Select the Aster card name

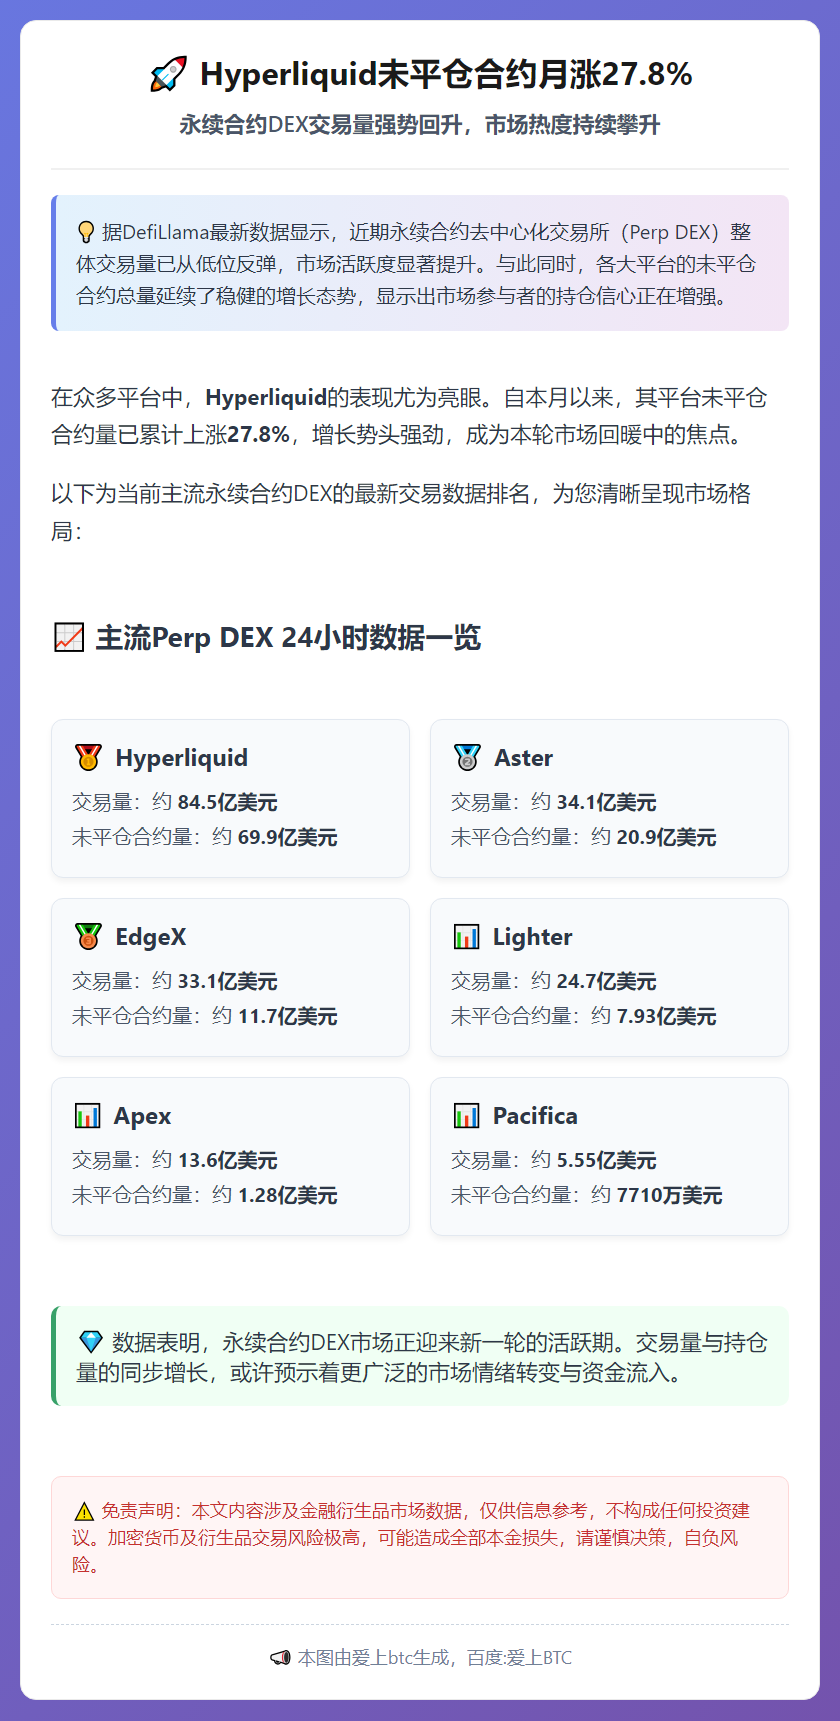pos(523,758)
